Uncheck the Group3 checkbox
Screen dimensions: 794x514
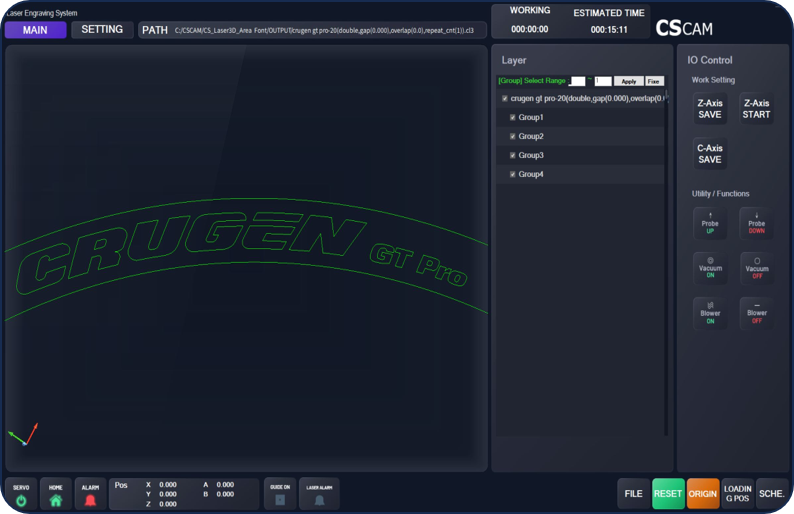tap(512, 155)
